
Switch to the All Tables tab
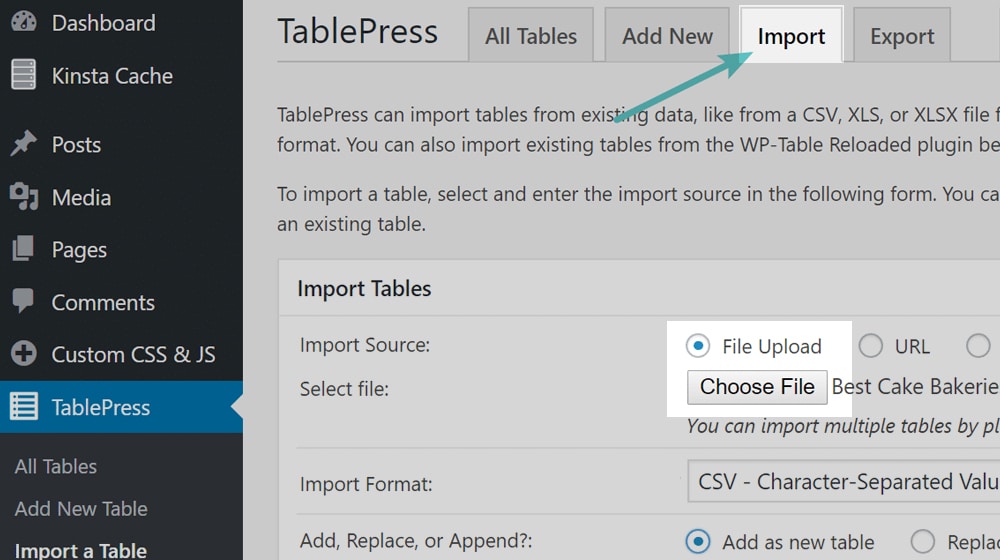(x=531, y=35)
